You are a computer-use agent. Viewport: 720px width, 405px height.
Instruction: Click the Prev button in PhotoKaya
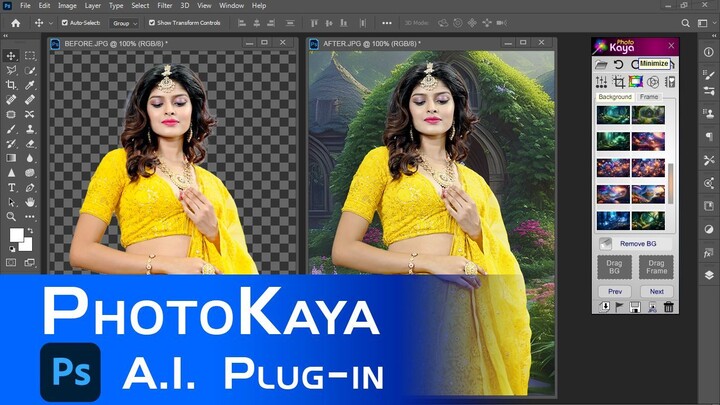click(x=615, y=292)
